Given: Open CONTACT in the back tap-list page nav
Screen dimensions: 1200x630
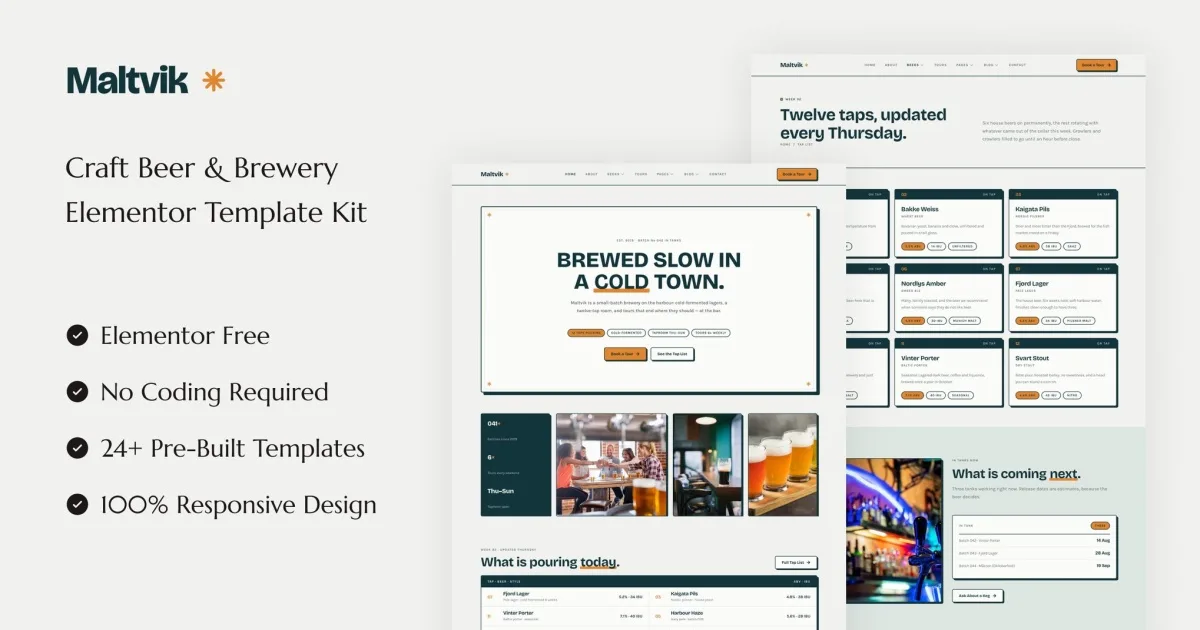Looking at the screenshot, I should [x=1017, y=65].
